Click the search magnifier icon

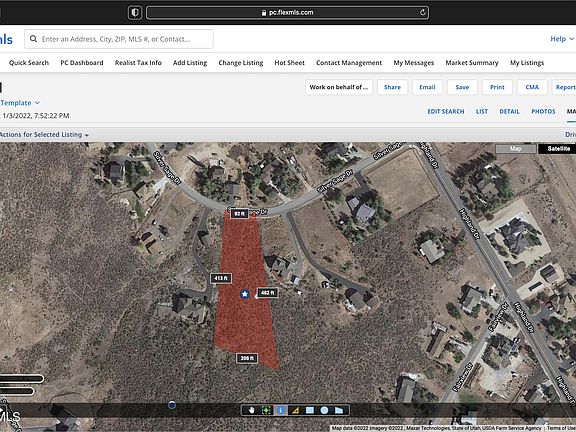[33, 39]
